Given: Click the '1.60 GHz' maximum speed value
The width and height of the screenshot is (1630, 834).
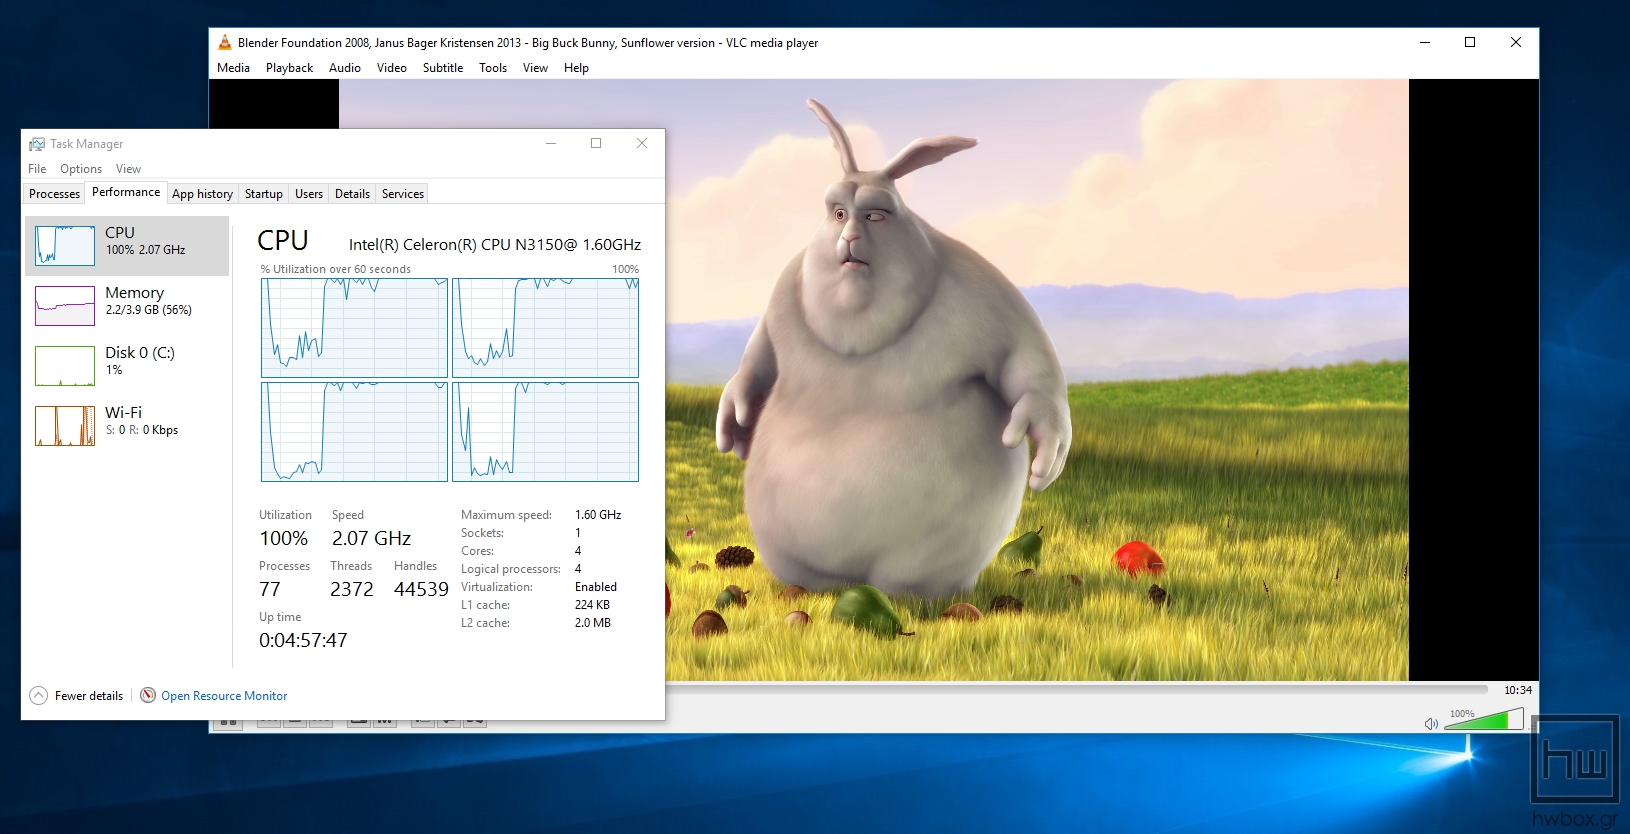Looking at the screenshot, I should tap(598, 515).
